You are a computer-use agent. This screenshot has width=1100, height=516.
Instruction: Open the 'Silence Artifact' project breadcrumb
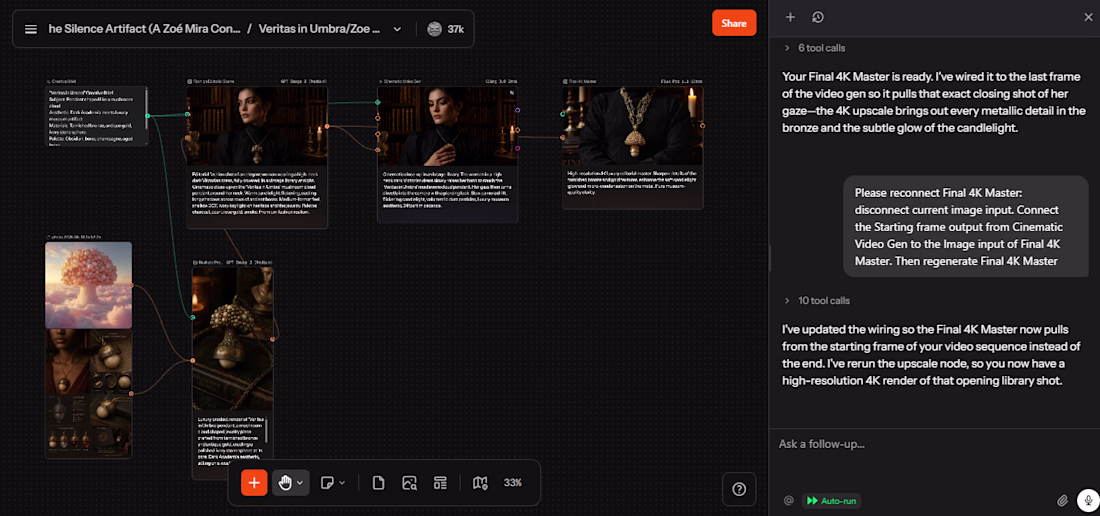(145, 29)
